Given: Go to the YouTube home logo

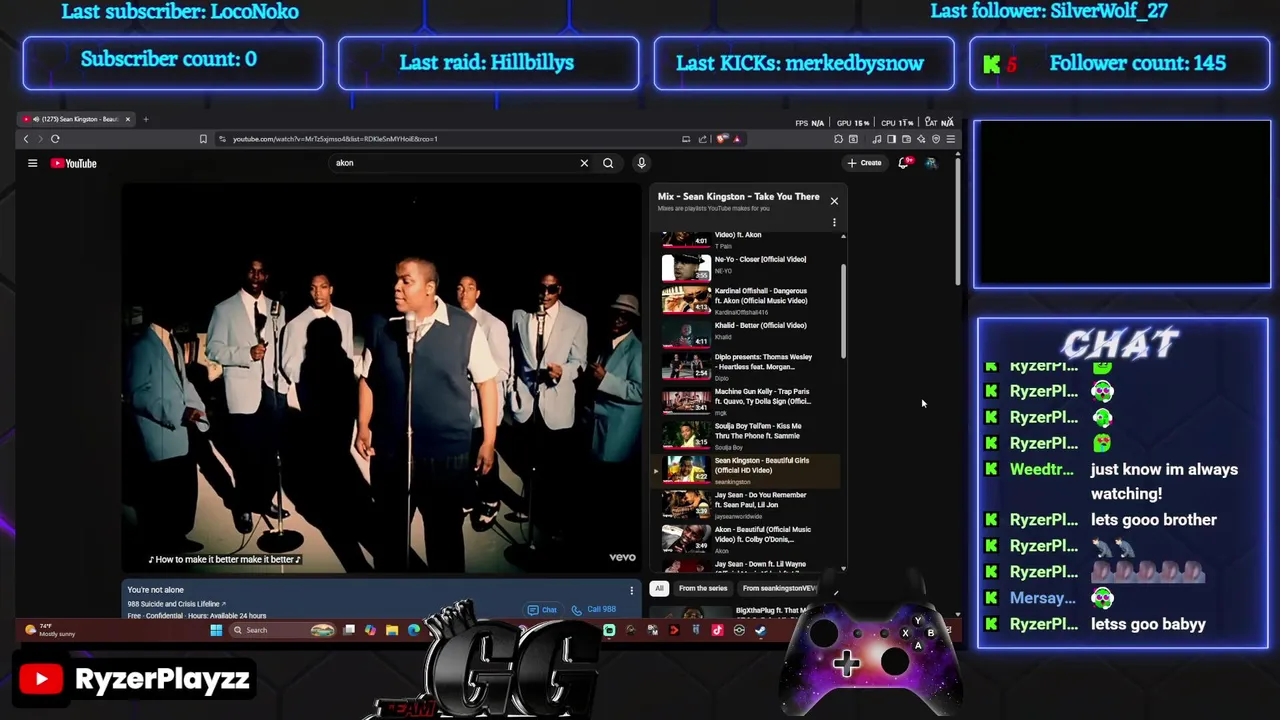Looking at the screenshot, I should 74,163.
